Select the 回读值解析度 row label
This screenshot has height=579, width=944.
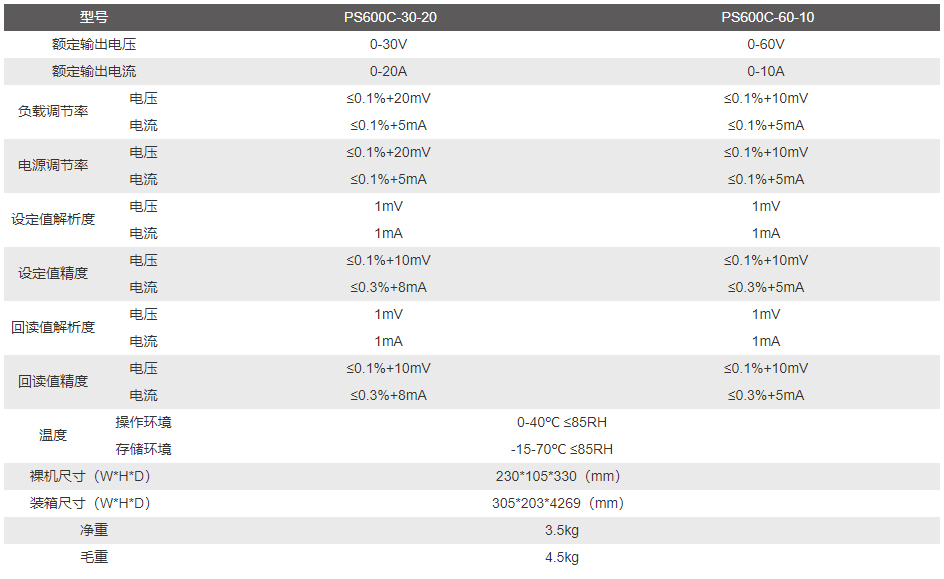pyautogui.click(x=53, y=328)
